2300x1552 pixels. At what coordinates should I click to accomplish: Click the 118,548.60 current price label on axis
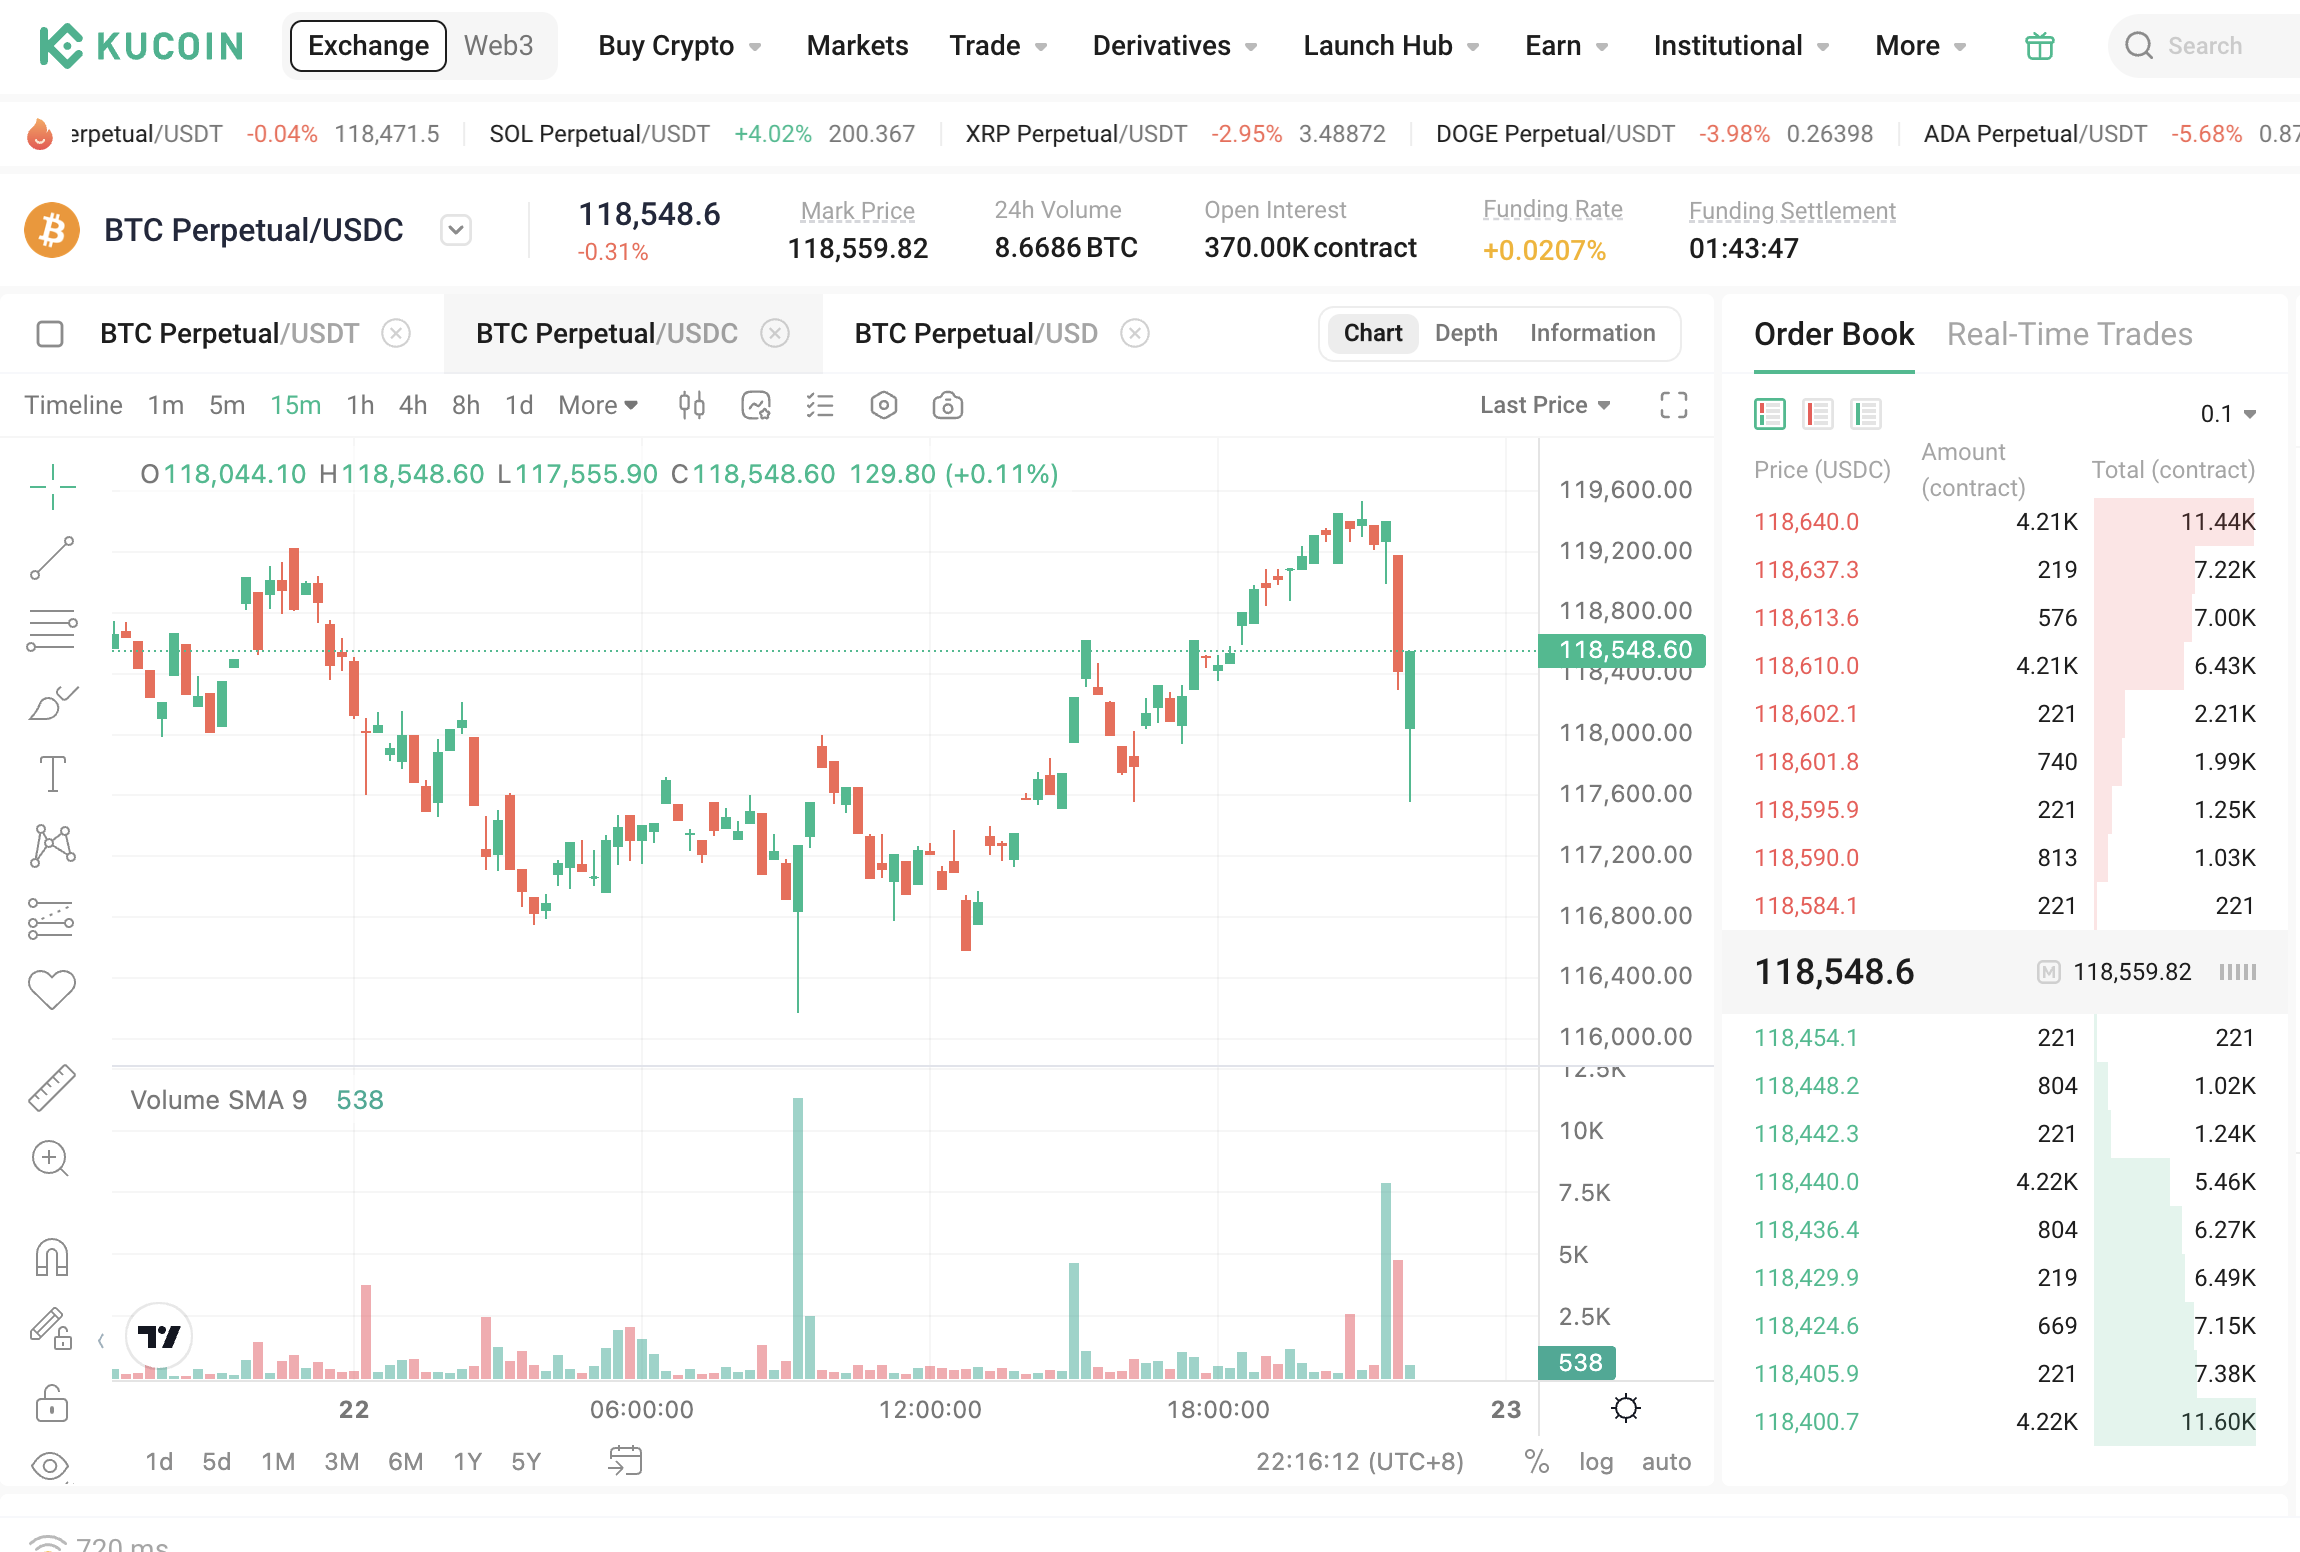pos(1623,650)
